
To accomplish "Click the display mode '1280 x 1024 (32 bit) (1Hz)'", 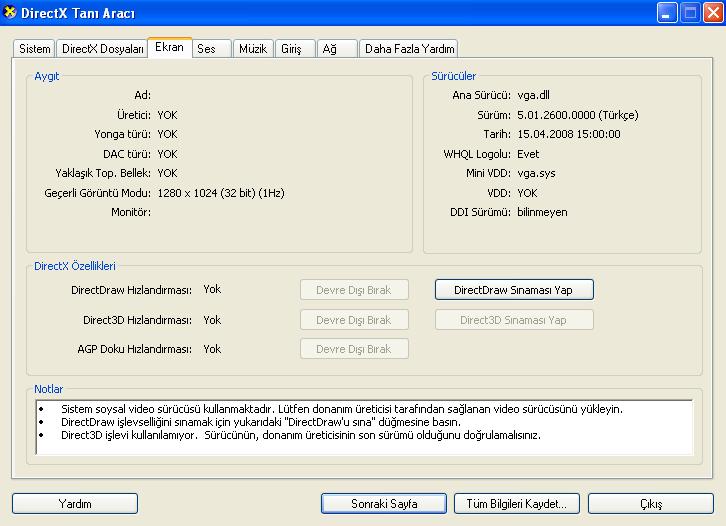I will pos(221,193).
